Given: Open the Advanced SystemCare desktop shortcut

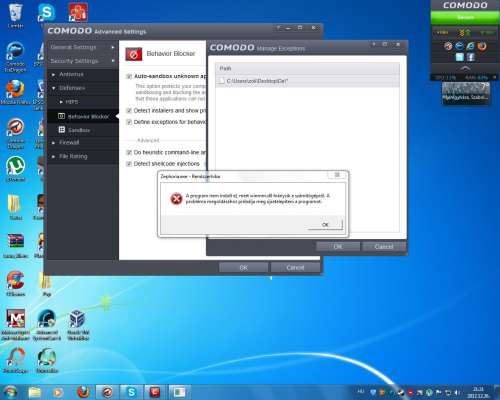Looking at the screenshot, I should pos(47,325).
